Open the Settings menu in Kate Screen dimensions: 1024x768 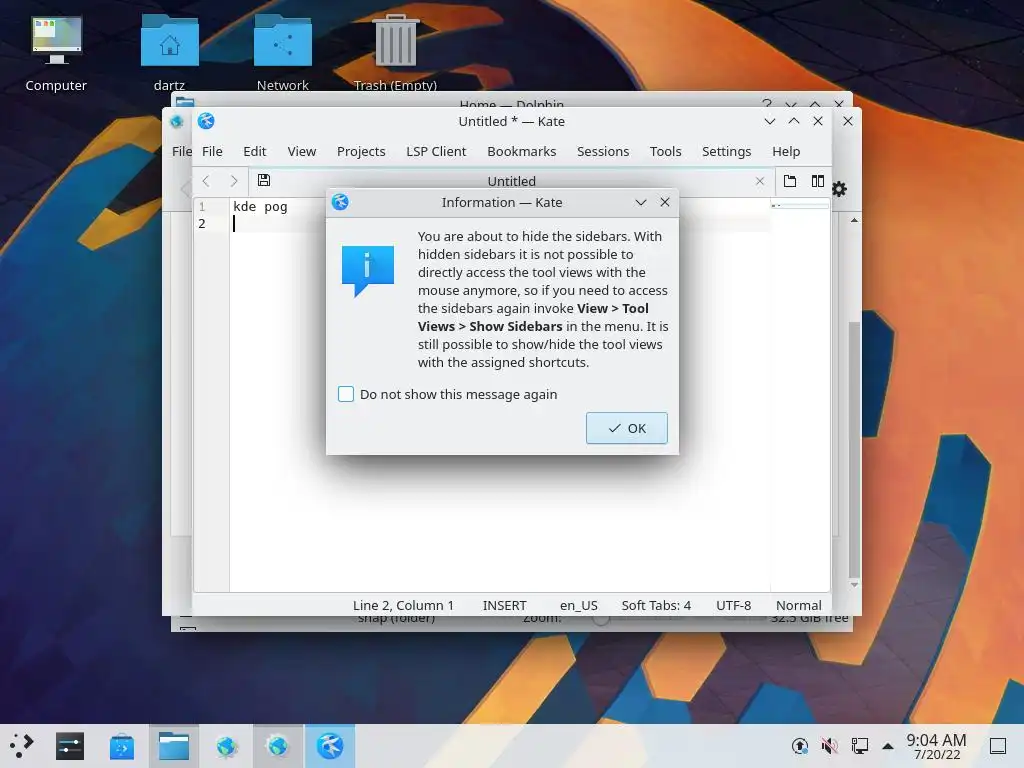click(726, 152)
